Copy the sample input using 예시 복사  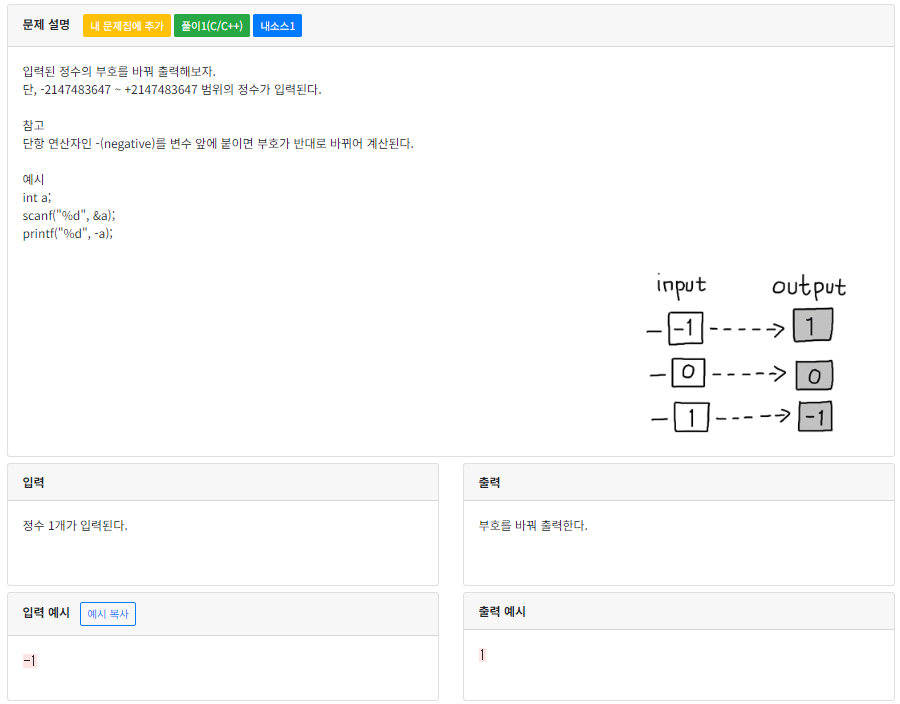[x=107, y=614]
